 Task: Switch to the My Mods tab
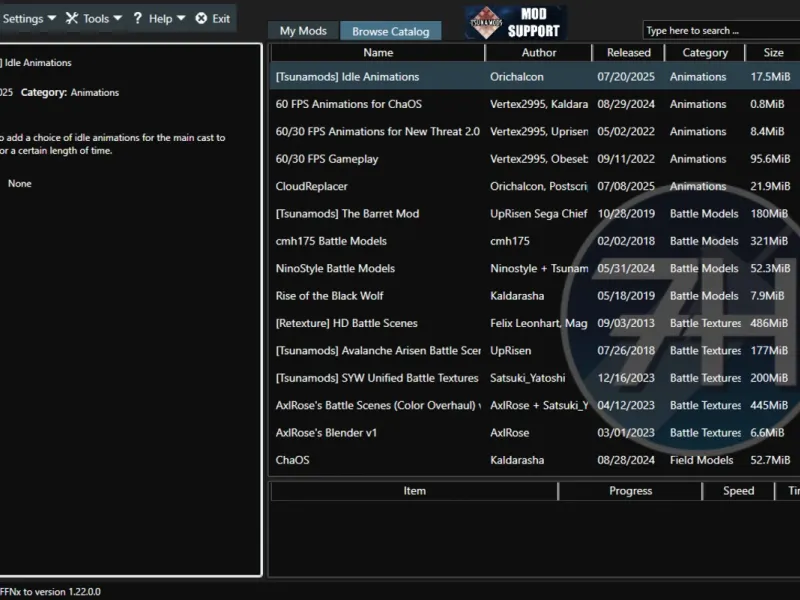303,31
